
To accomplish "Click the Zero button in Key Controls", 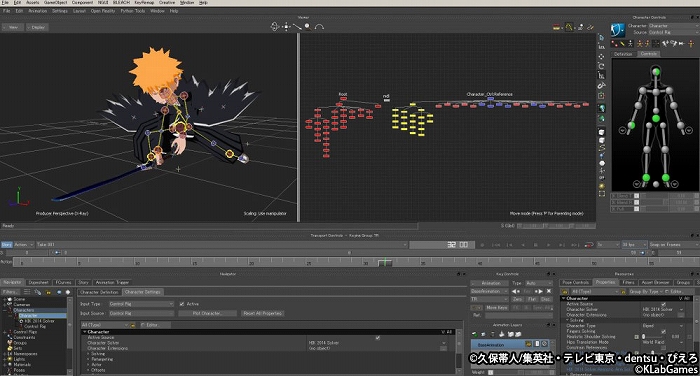I will tap(518, 299).
